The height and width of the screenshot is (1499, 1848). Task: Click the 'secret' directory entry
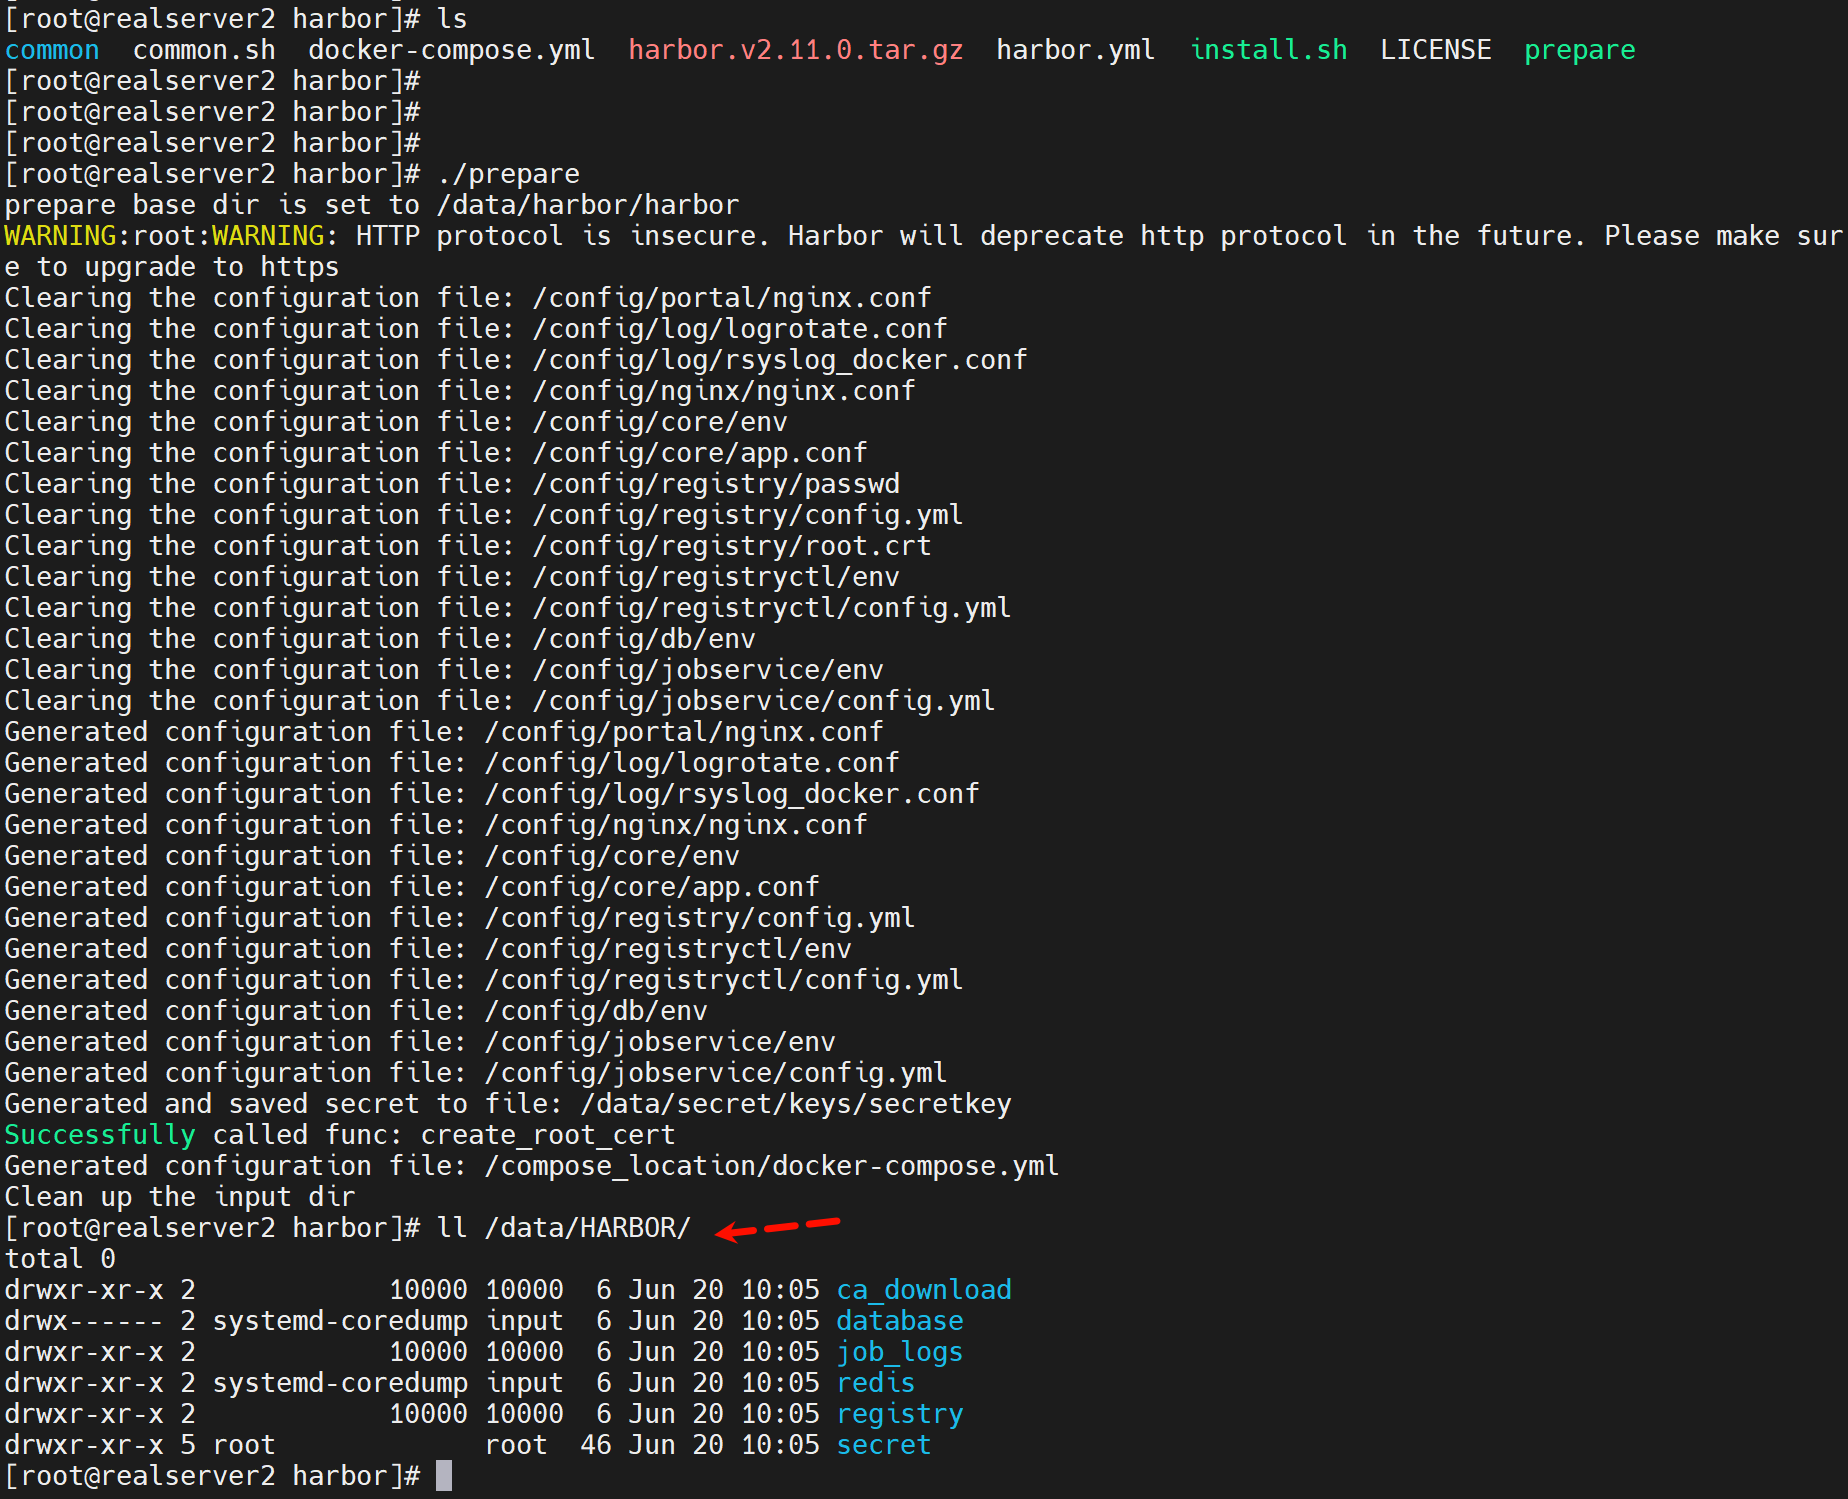tap(883, 1445)
